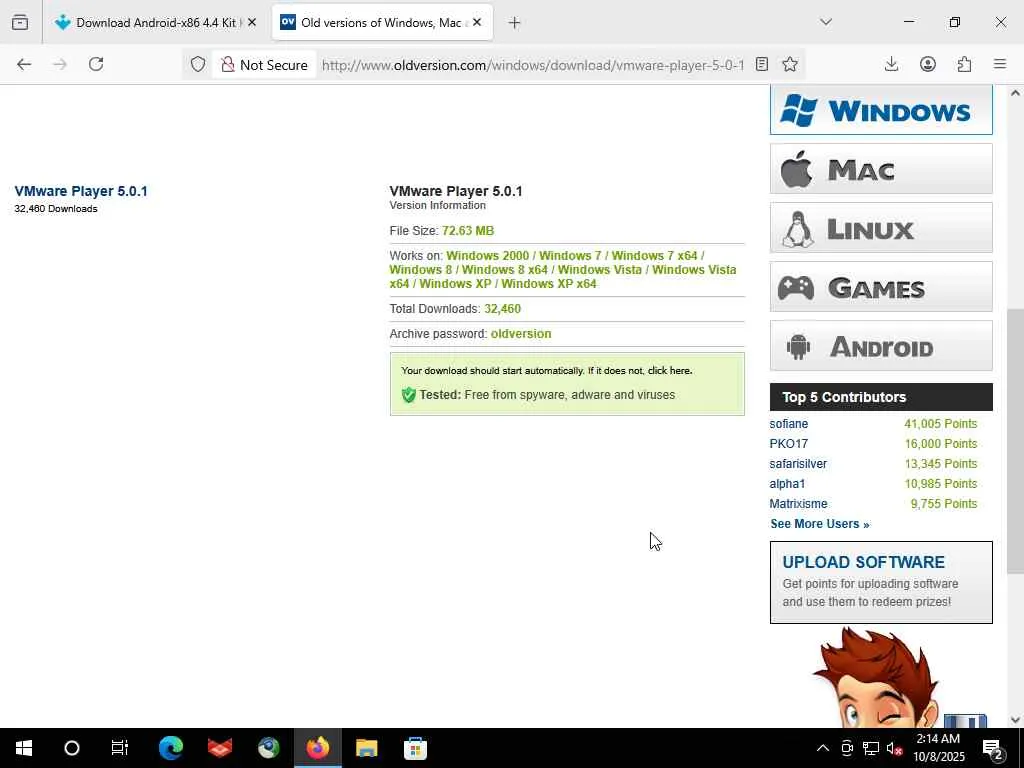Open a new tab with plus button

[x=515, y=23]
